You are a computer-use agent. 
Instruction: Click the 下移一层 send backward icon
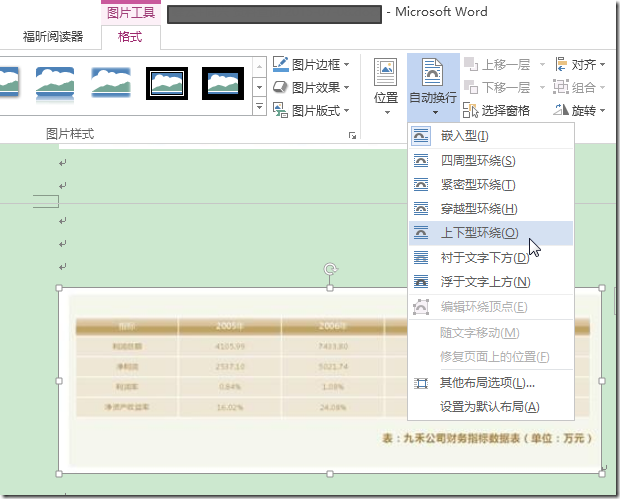point(471,87)
